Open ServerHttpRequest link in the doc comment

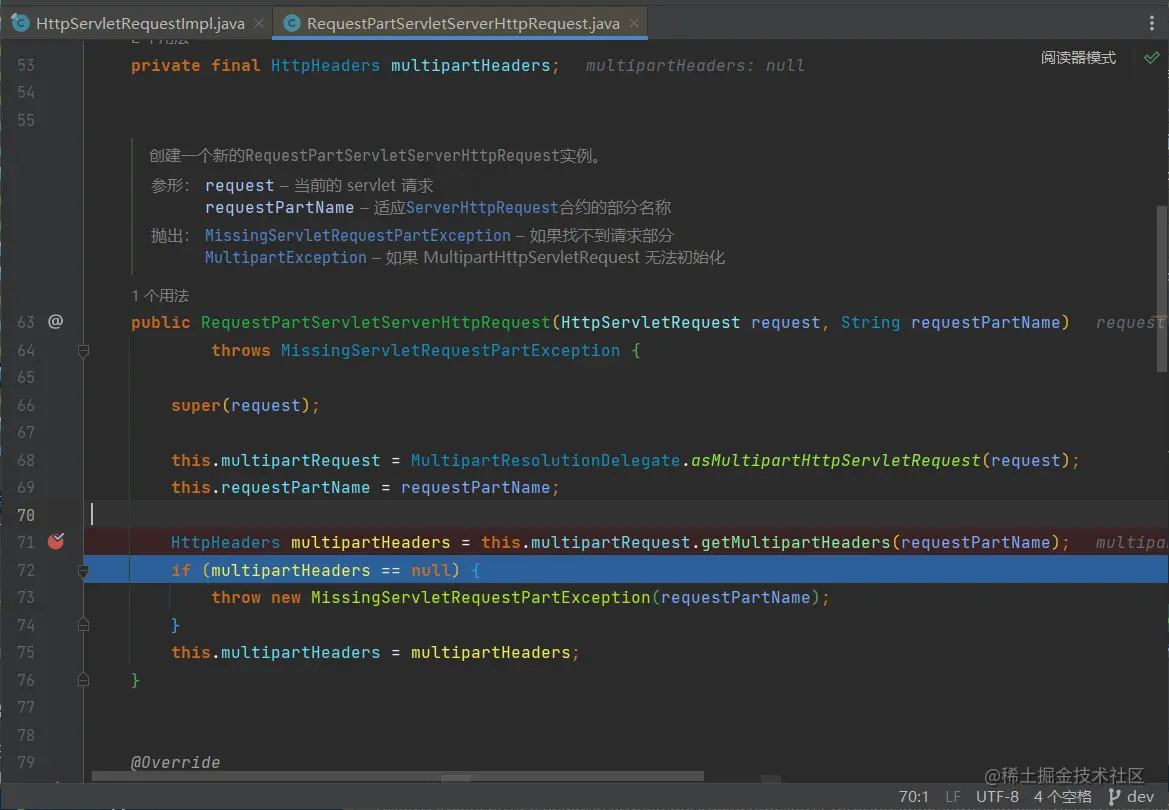[482, 207]
